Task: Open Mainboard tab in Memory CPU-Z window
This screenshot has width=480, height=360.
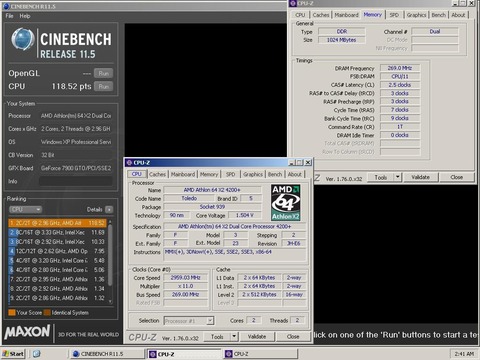Action: (346, 15)
